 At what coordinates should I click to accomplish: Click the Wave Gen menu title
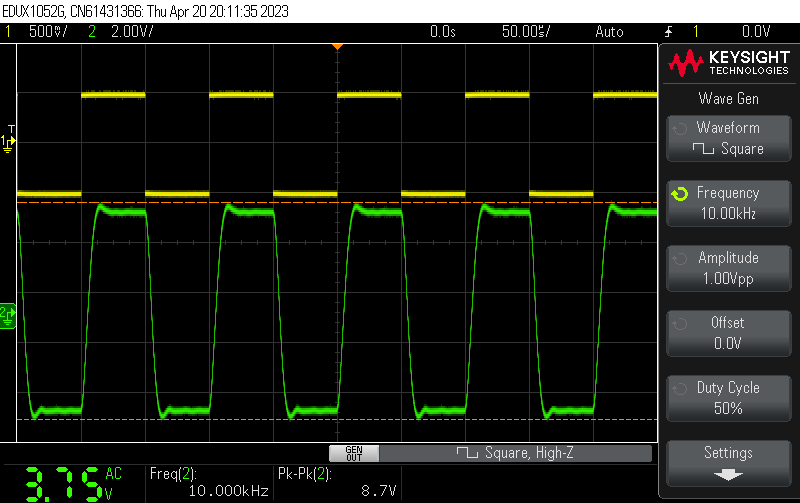[729, 98]
